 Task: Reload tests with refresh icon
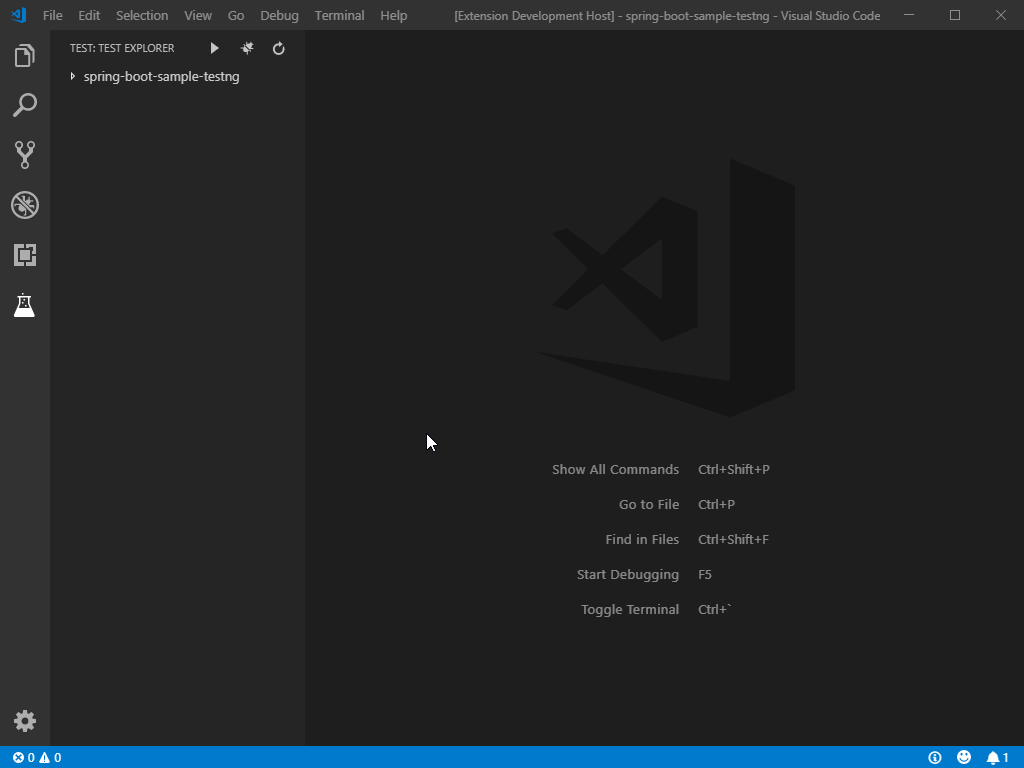[279, 48]
